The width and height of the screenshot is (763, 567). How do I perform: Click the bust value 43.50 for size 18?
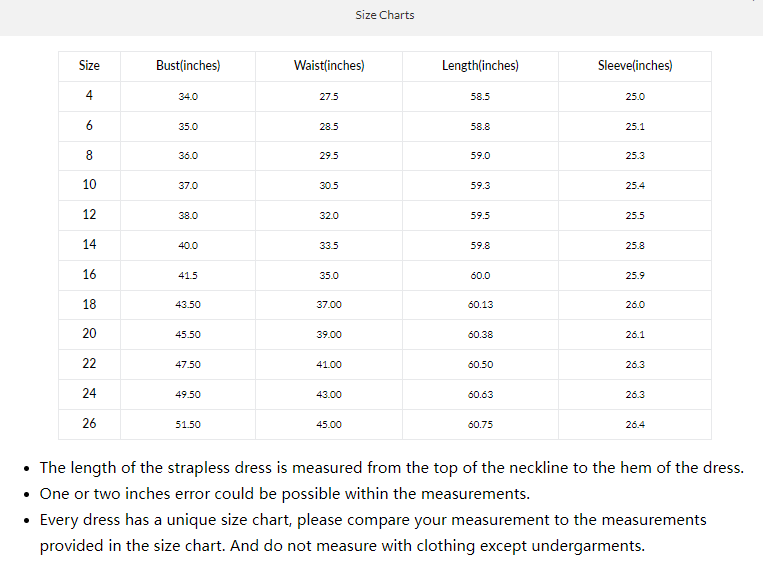188,305
